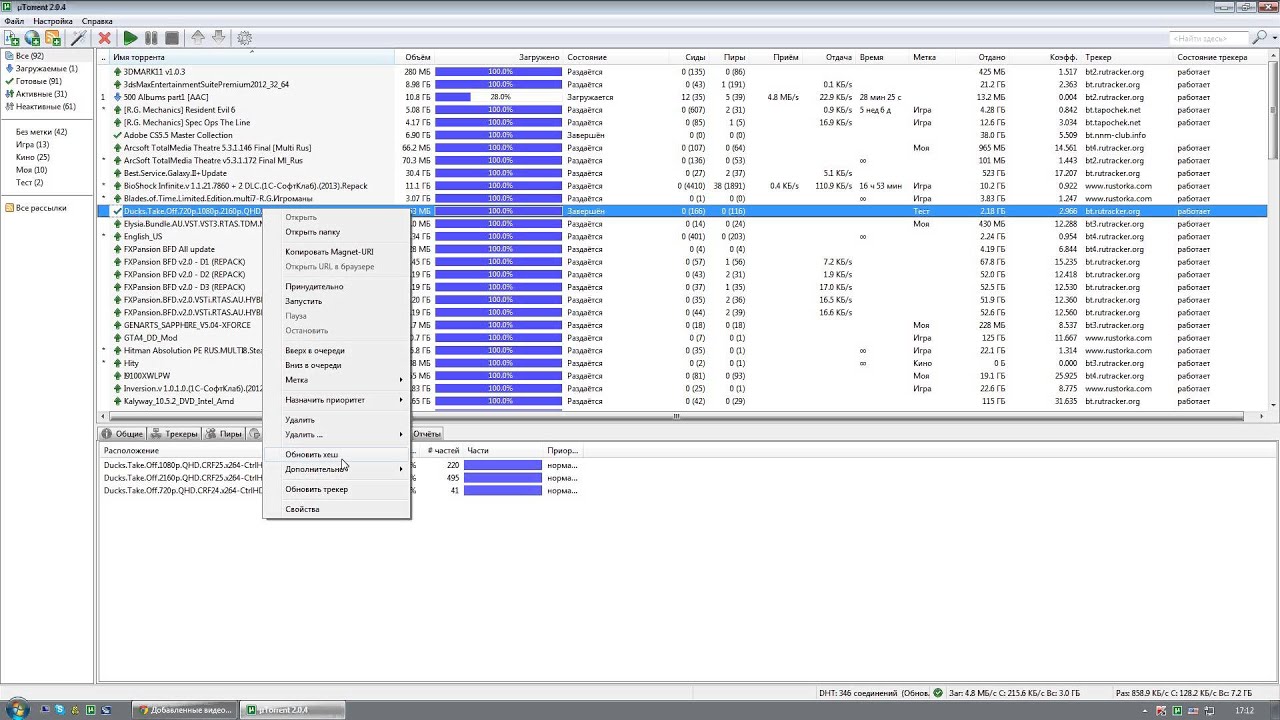Open 'Все рассылки' RSS feeds item
Screen dimensions: 1280x720
coord(36,208)
